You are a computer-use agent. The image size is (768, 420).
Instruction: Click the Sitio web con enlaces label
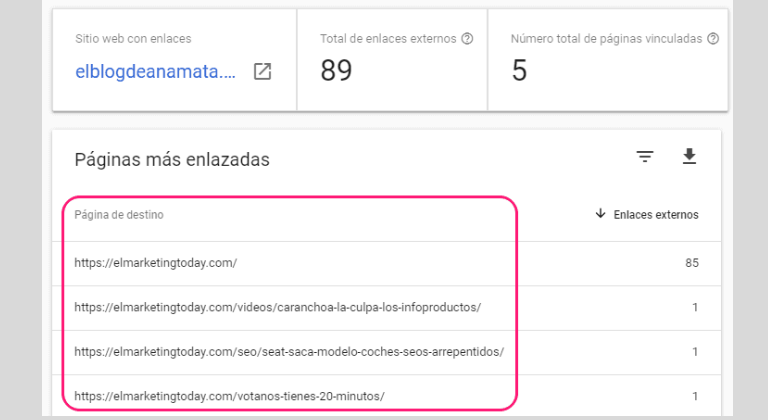click(133, 39)
